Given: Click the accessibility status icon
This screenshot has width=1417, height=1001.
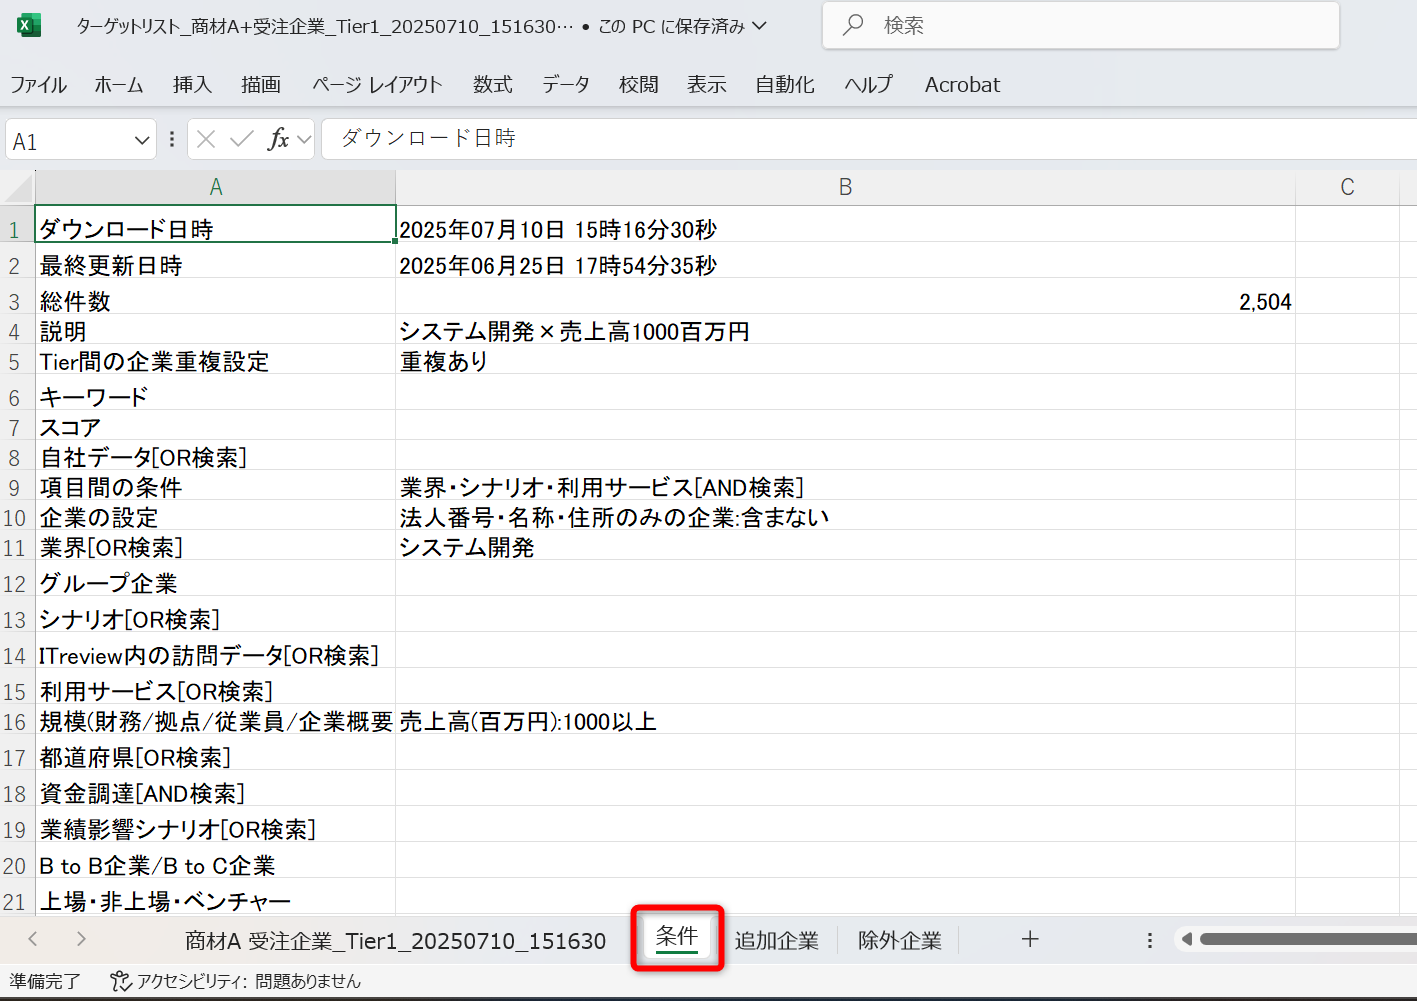Looking at the screenshot, I should (x=120, y=981).
